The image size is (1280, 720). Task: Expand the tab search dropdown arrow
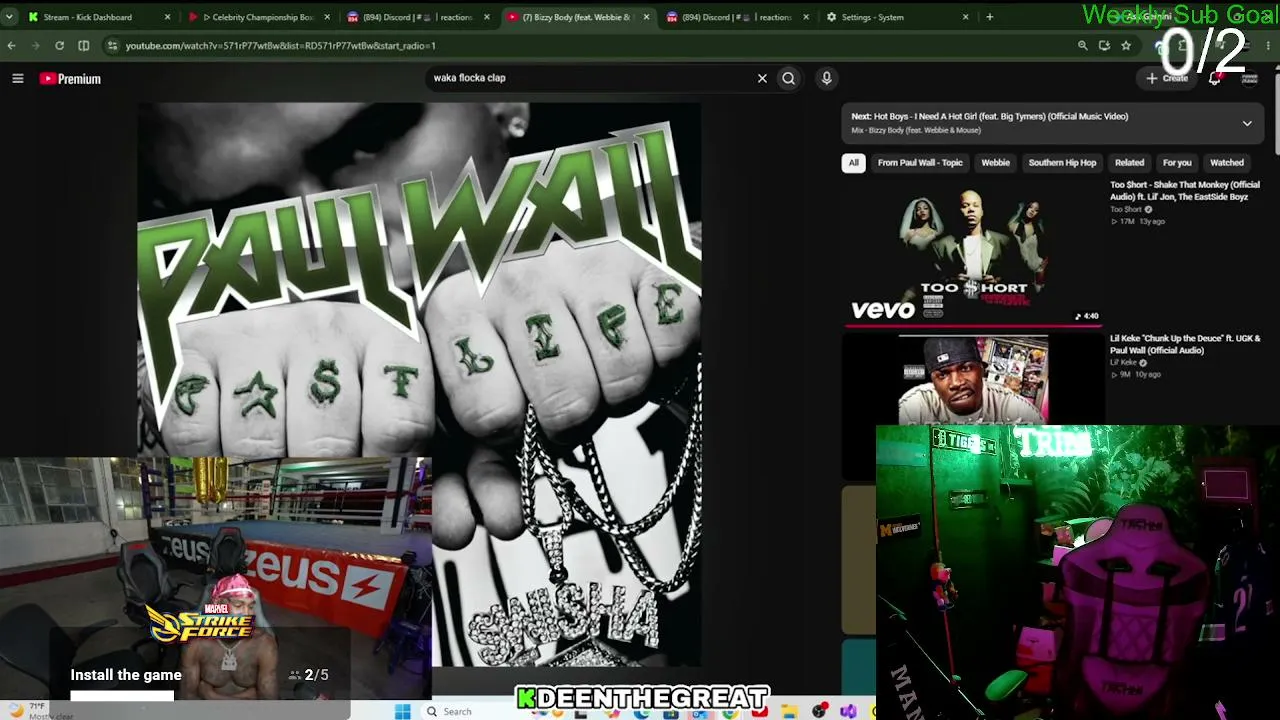pos(9,17)
